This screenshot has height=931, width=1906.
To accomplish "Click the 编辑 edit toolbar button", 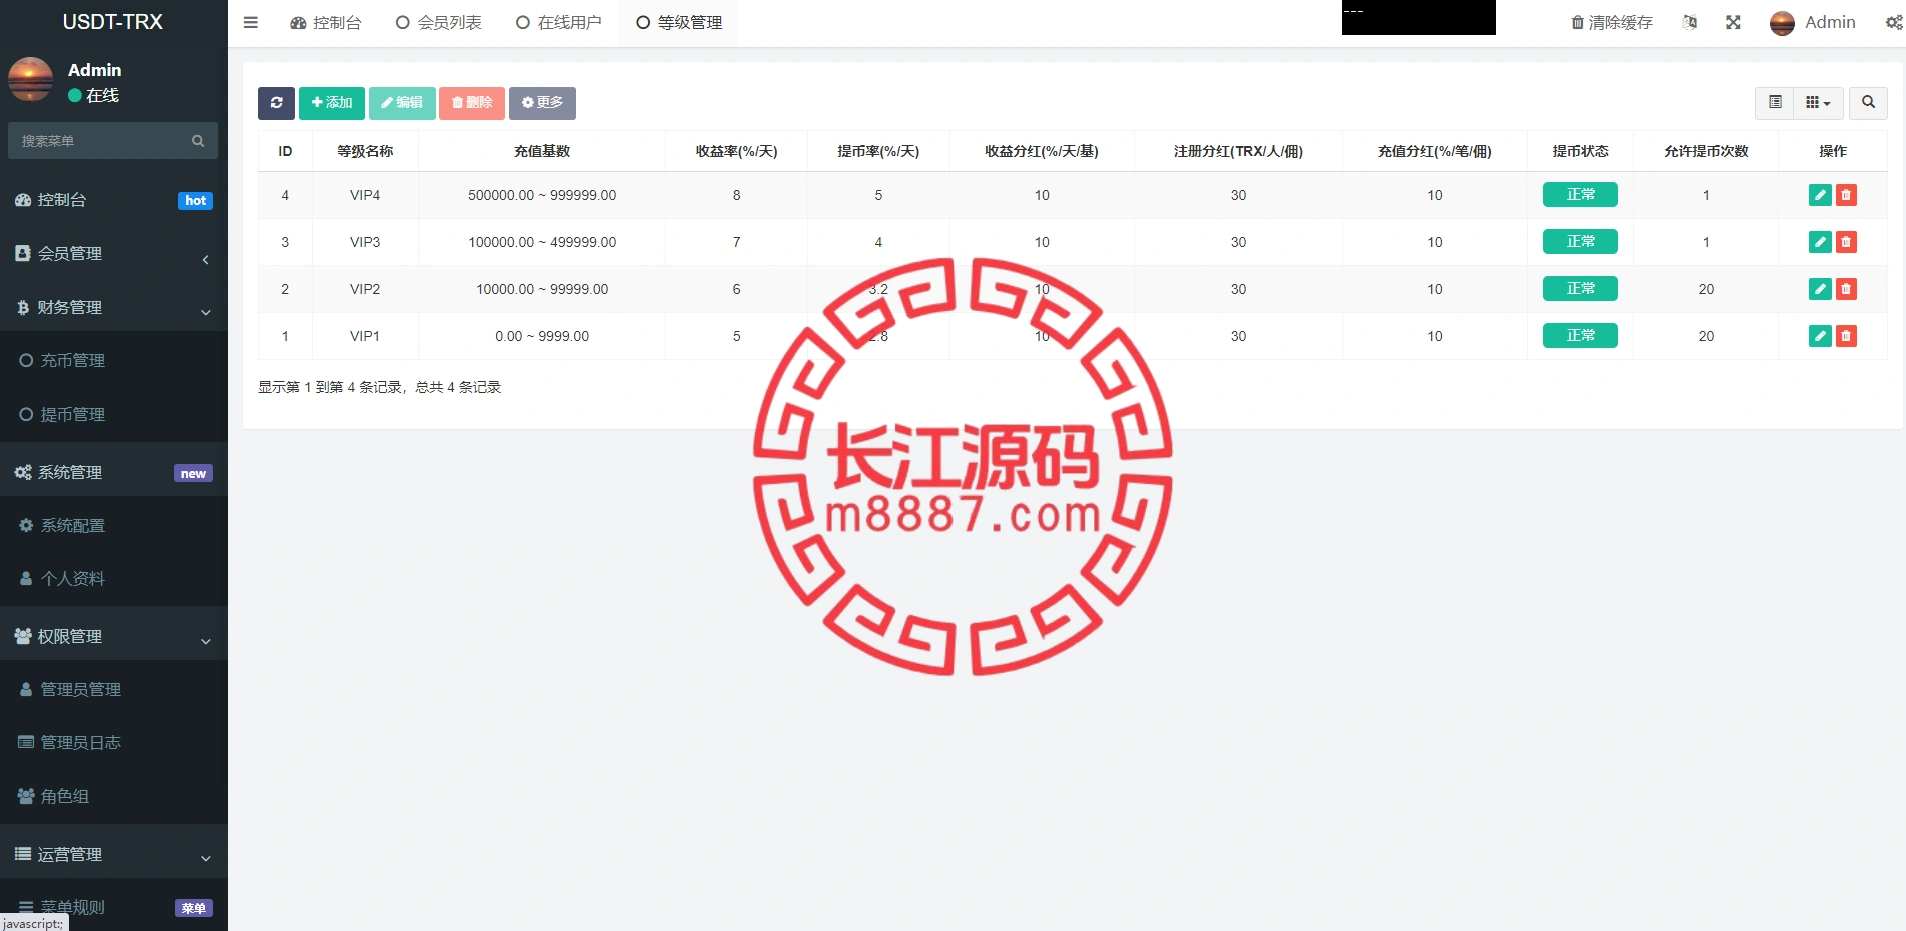I will pyautogui.click(x=402, y=103).
